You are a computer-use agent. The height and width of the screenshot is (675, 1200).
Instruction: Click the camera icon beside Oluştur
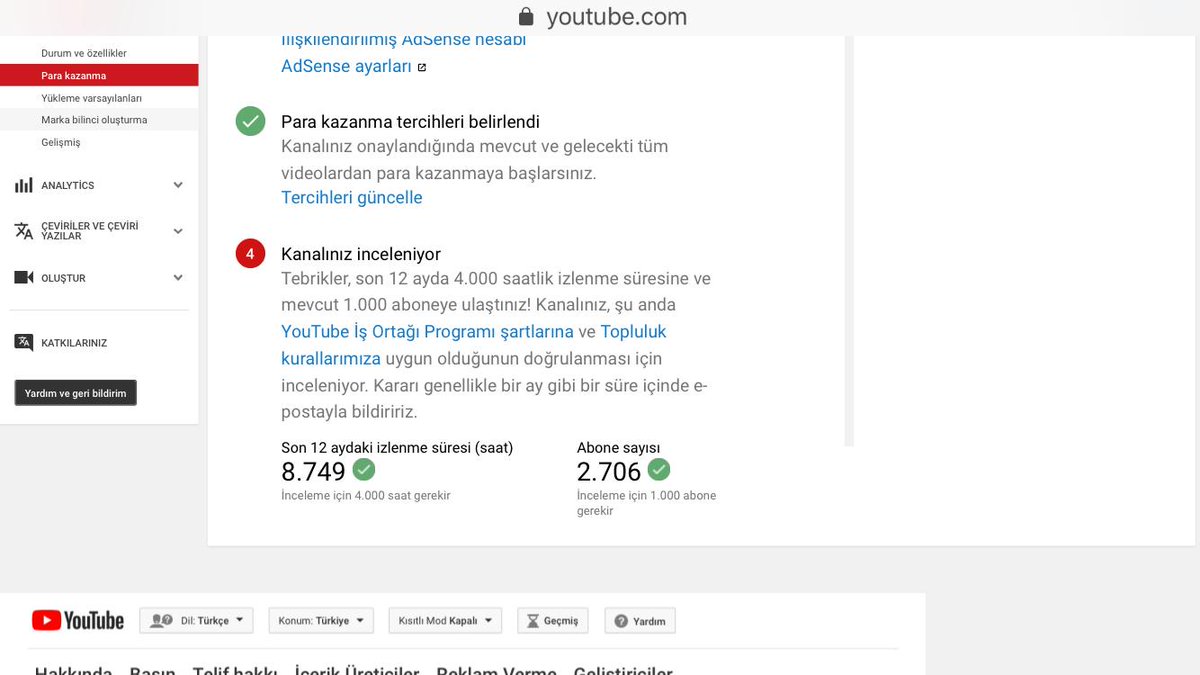pos(23,278)
